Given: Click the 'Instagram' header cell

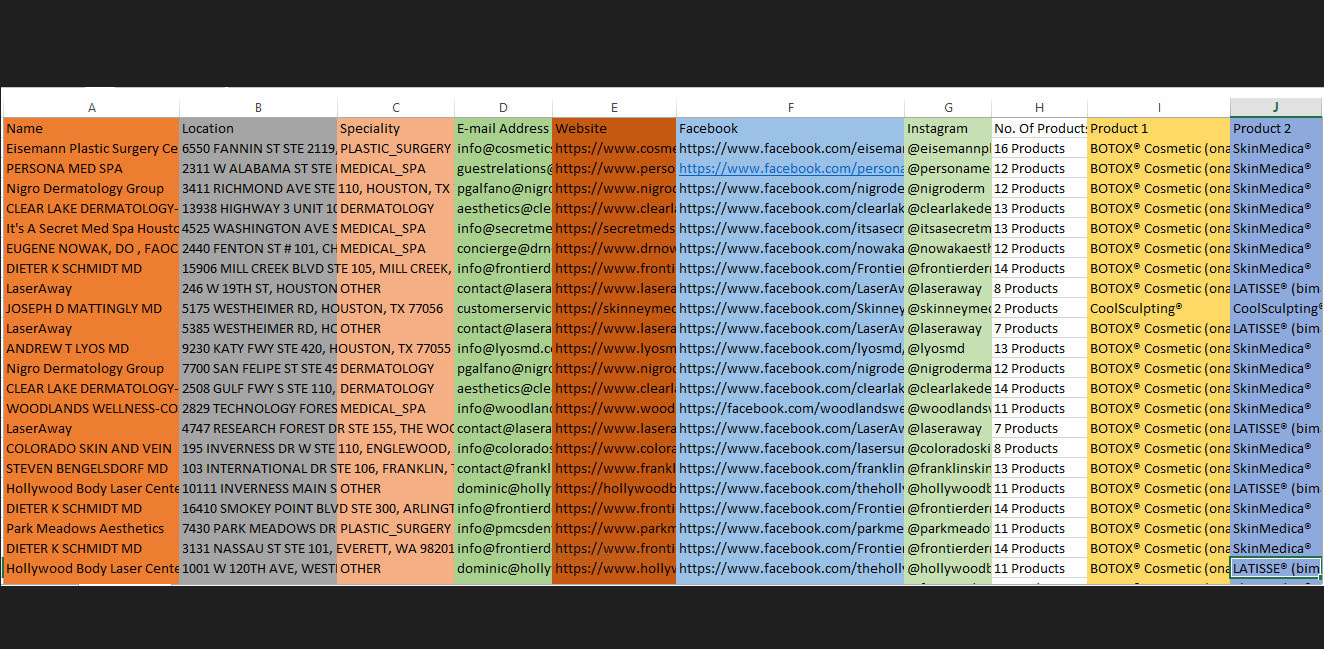Looking at the screenshot, I should (947, 129).
